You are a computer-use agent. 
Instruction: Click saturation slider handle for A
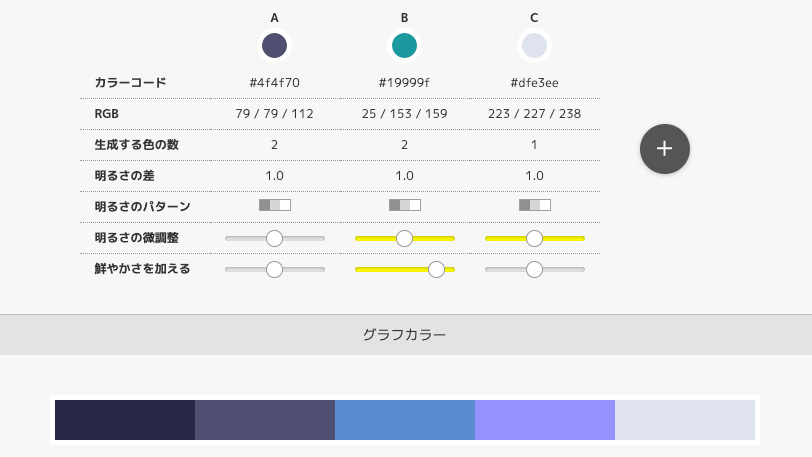[x=274, y=269]
